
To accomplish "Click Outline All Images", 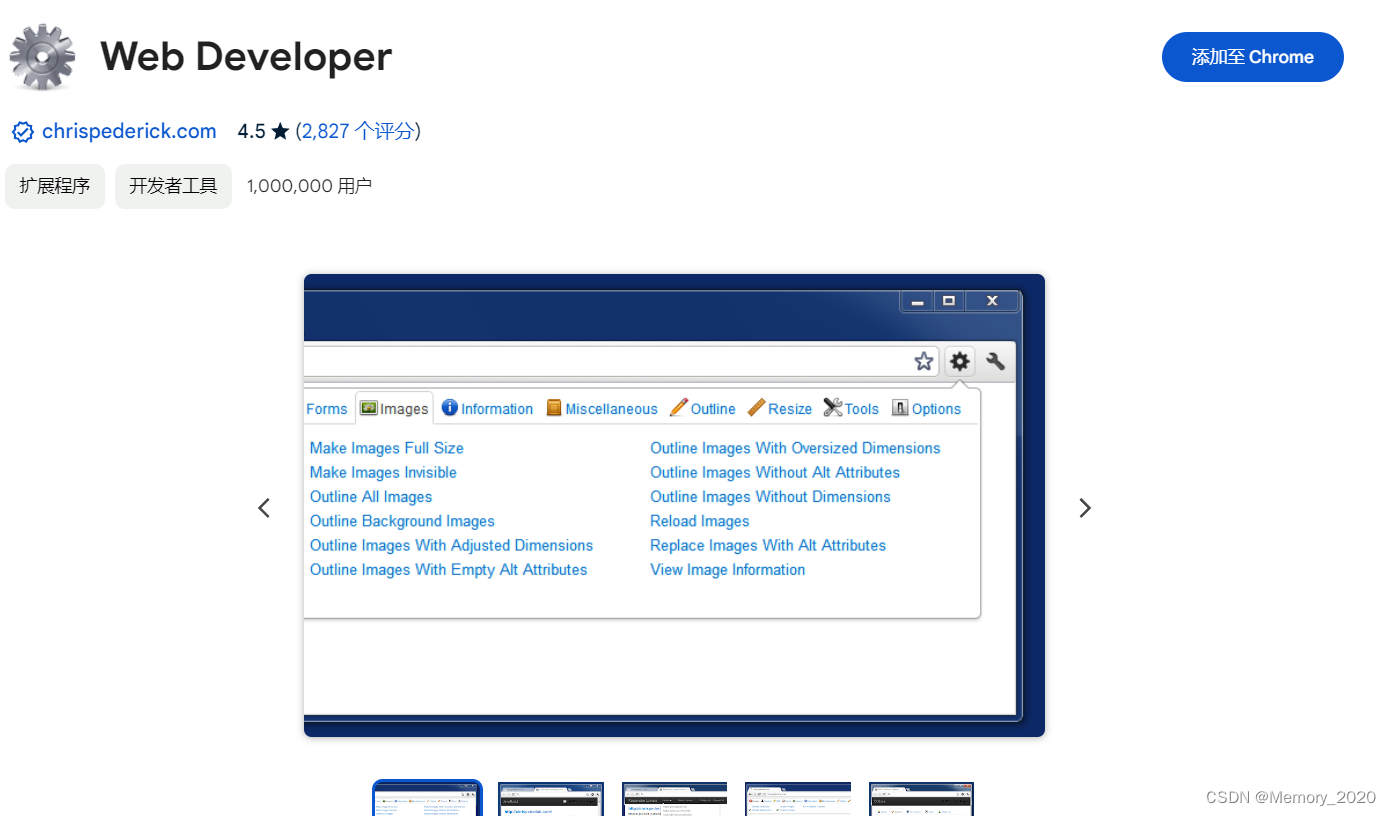I will [371, 497].
